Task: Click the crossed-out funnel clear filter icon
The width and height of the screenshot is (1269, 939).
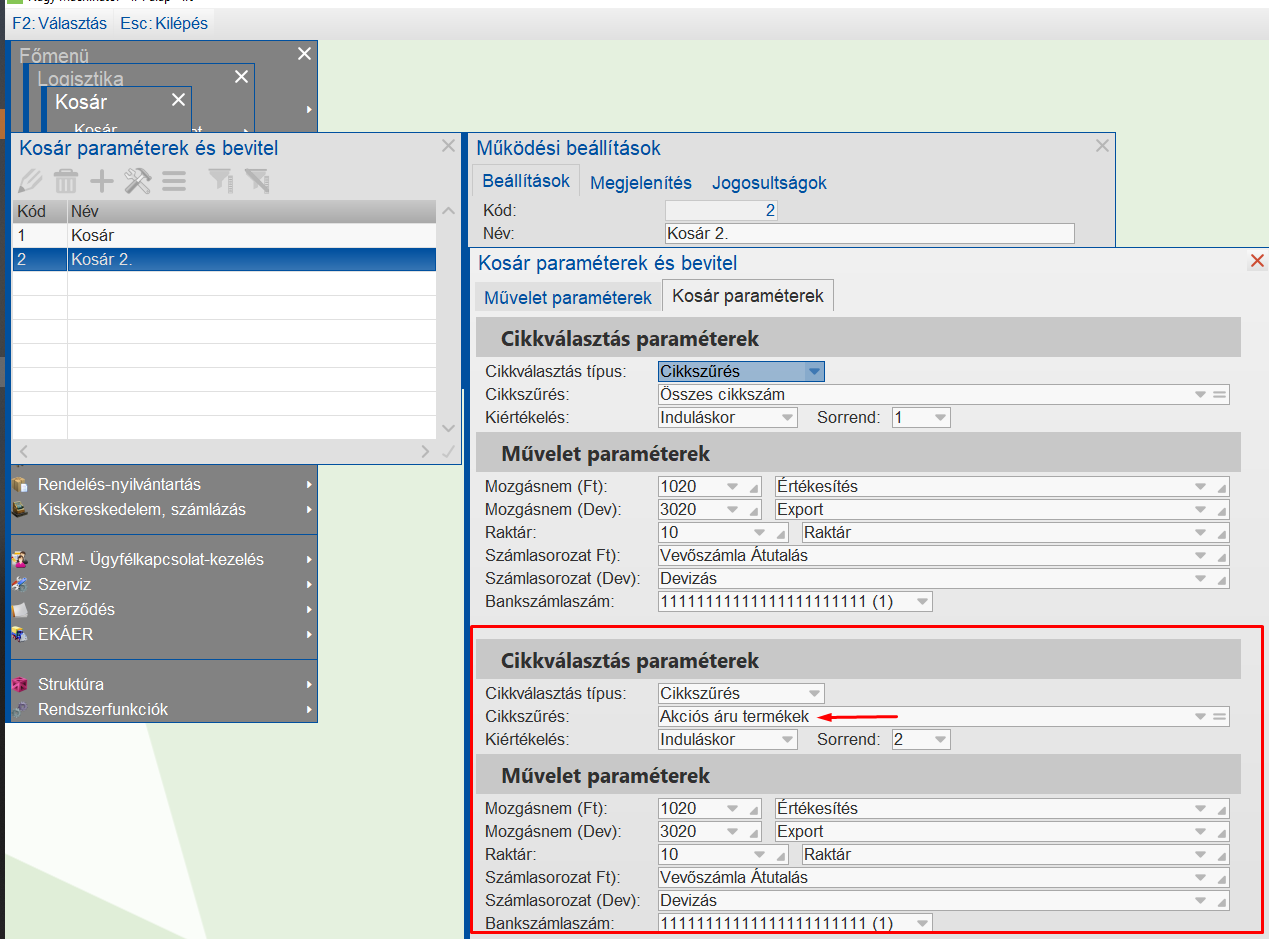Action: click(x=257, y=181)
